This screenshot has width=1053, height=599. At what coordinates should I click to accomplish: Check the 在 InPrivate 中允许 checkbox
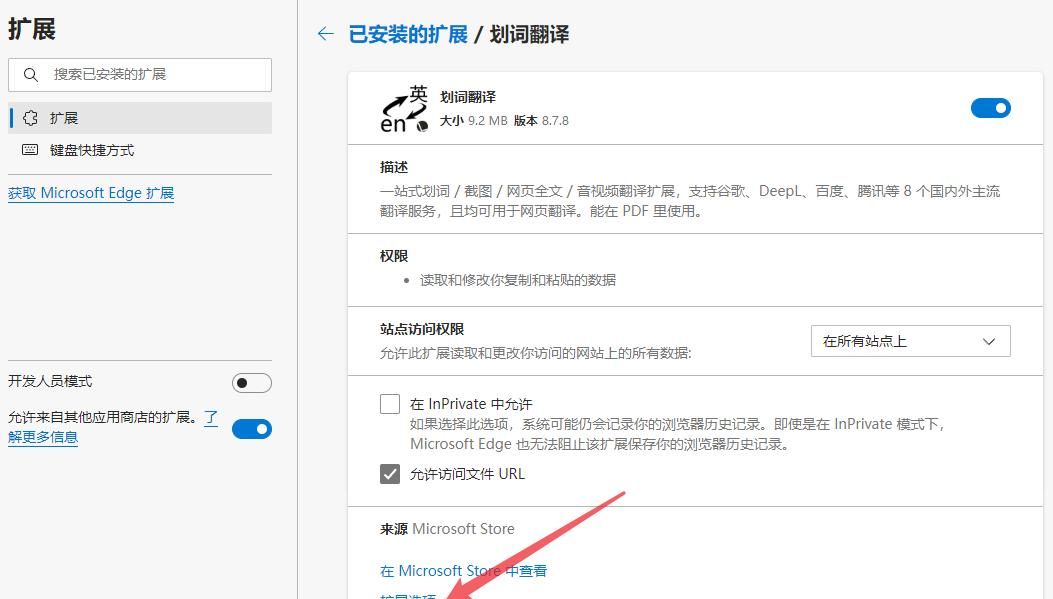point(390,403)
